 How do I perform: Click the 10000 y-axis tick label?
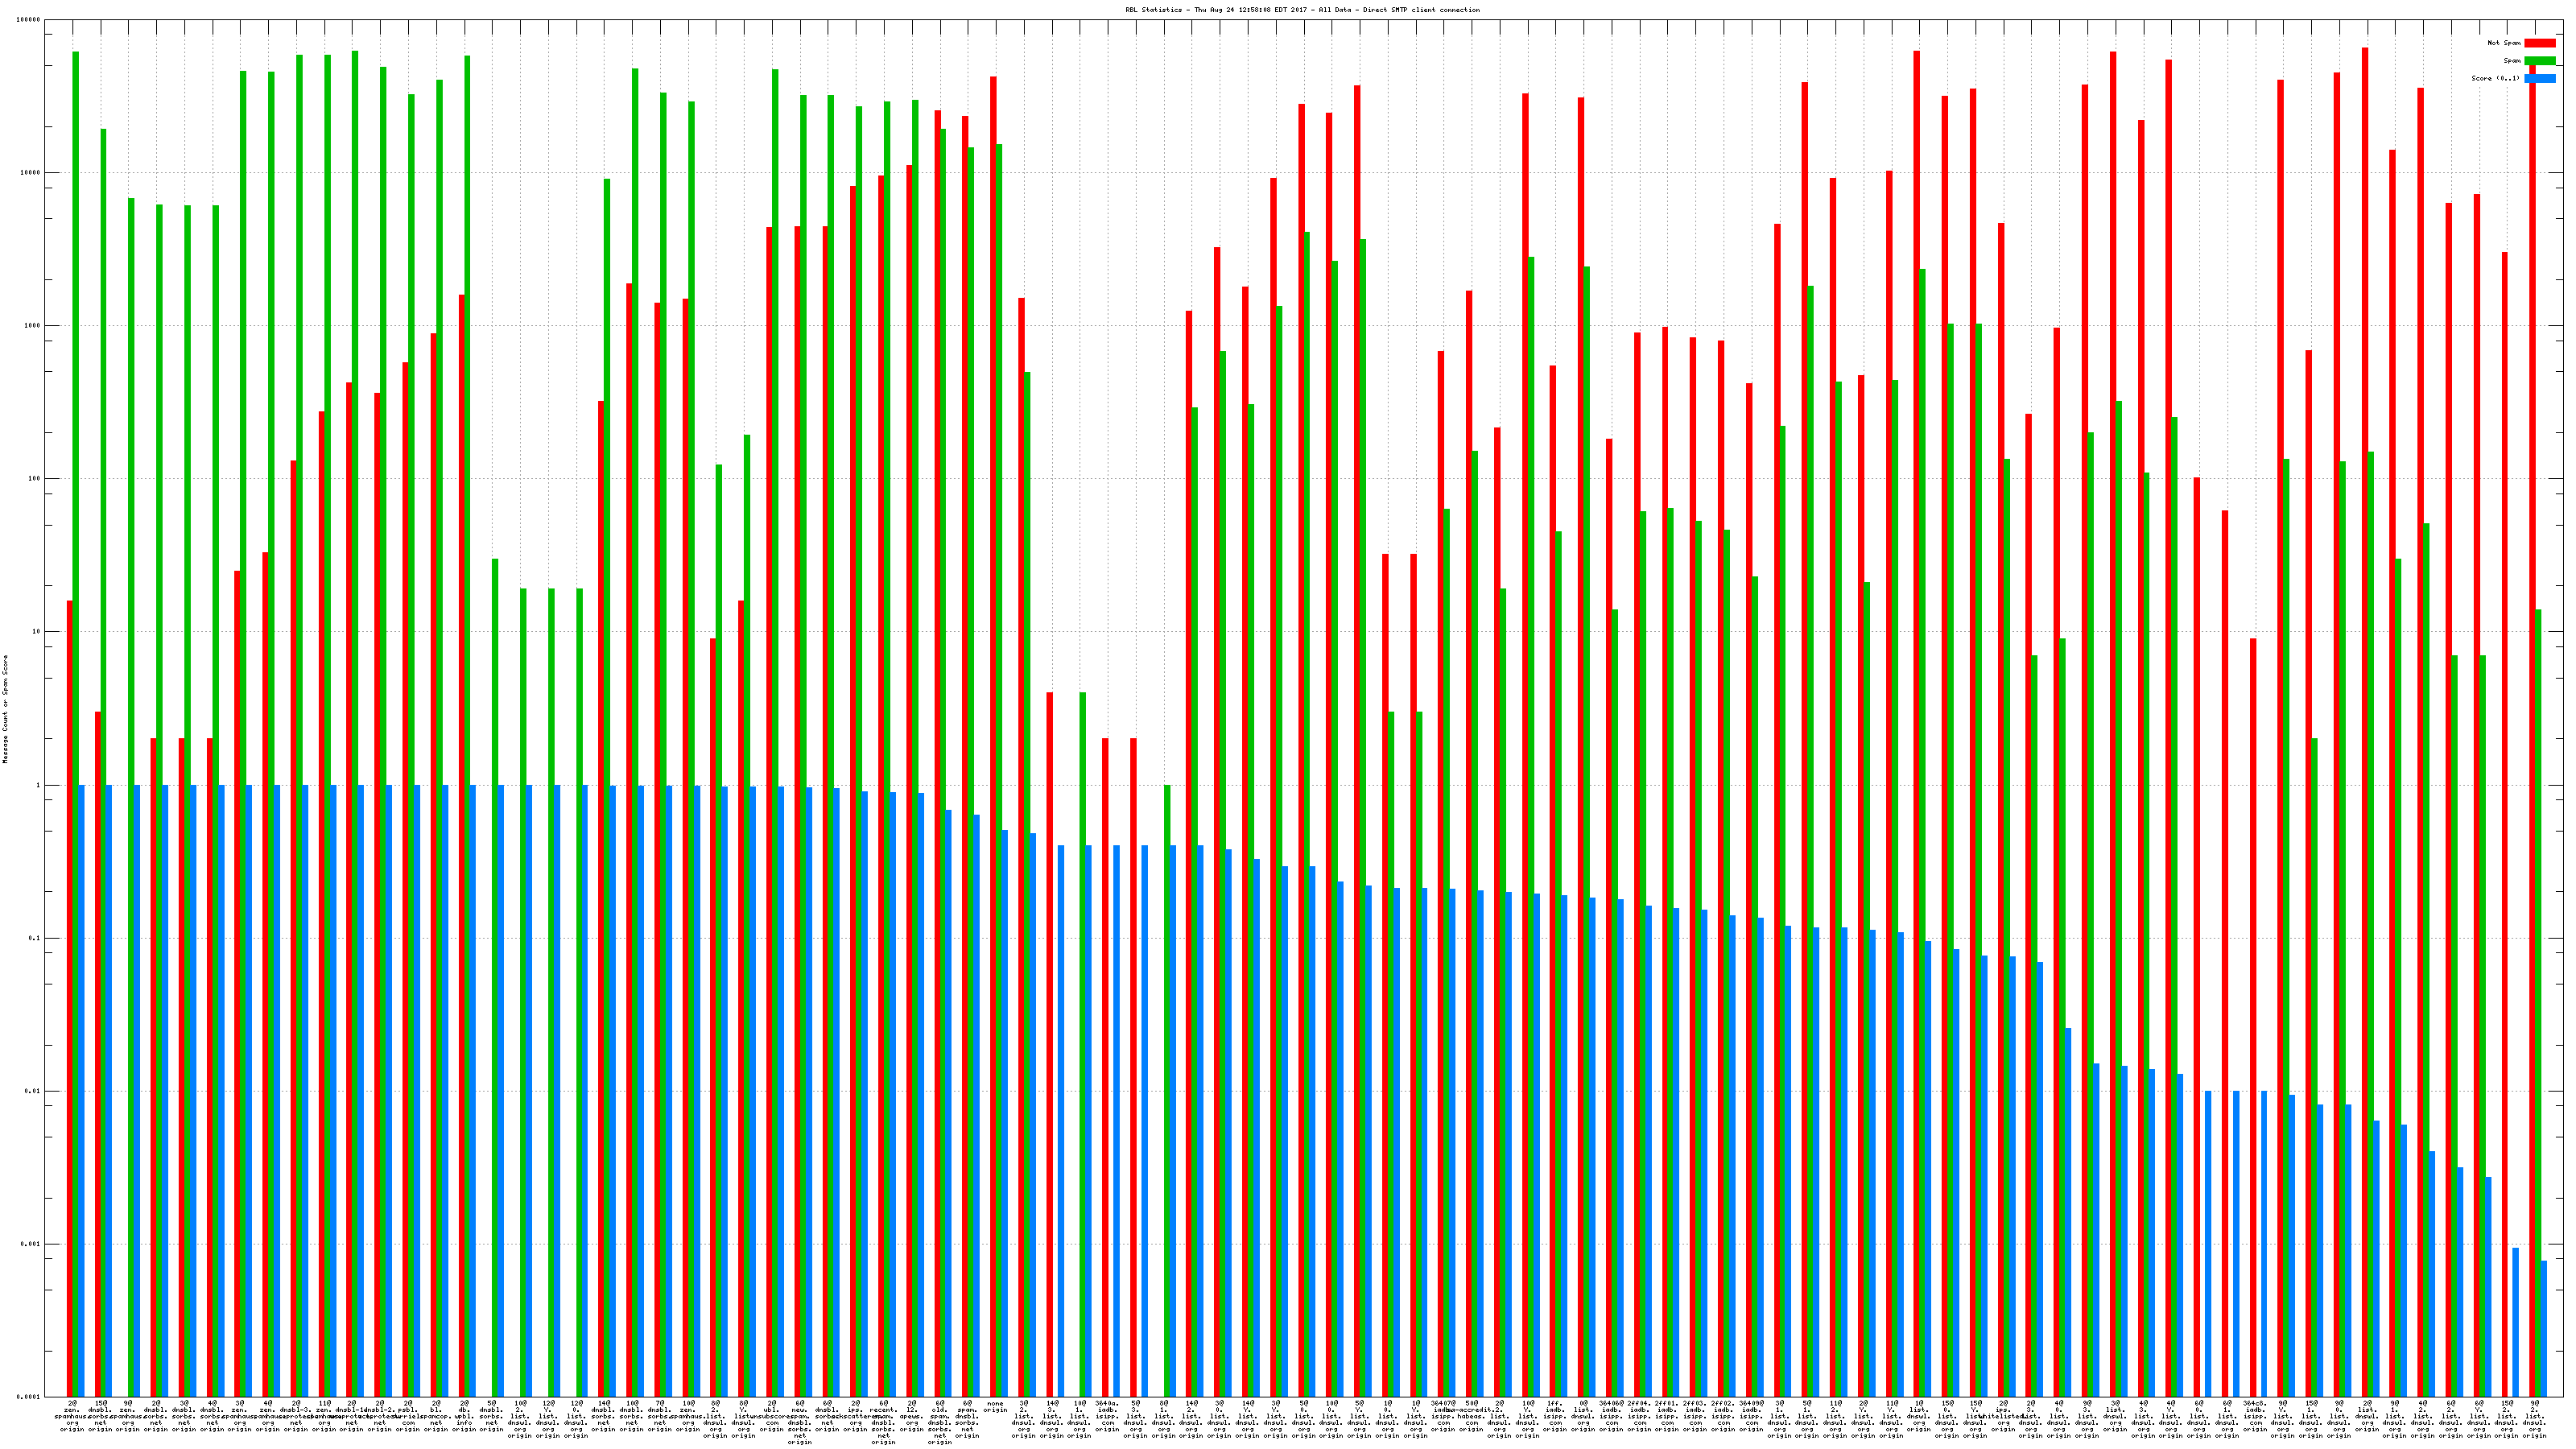30,173
